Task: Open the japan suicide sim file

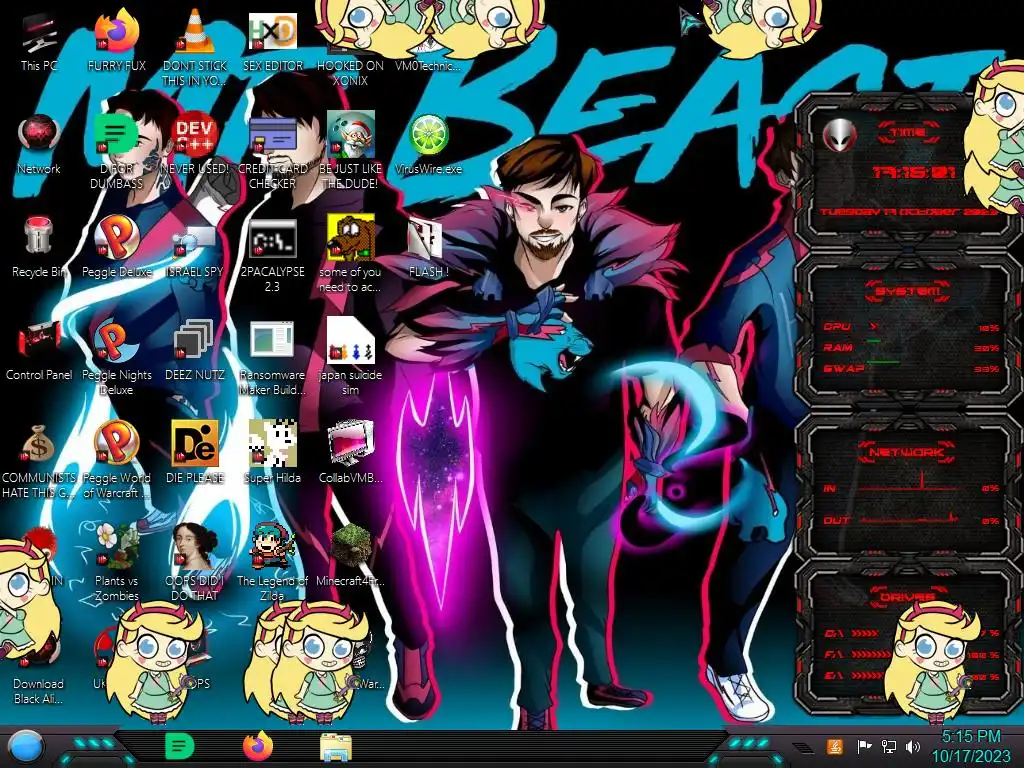Action: click(350, 357)
